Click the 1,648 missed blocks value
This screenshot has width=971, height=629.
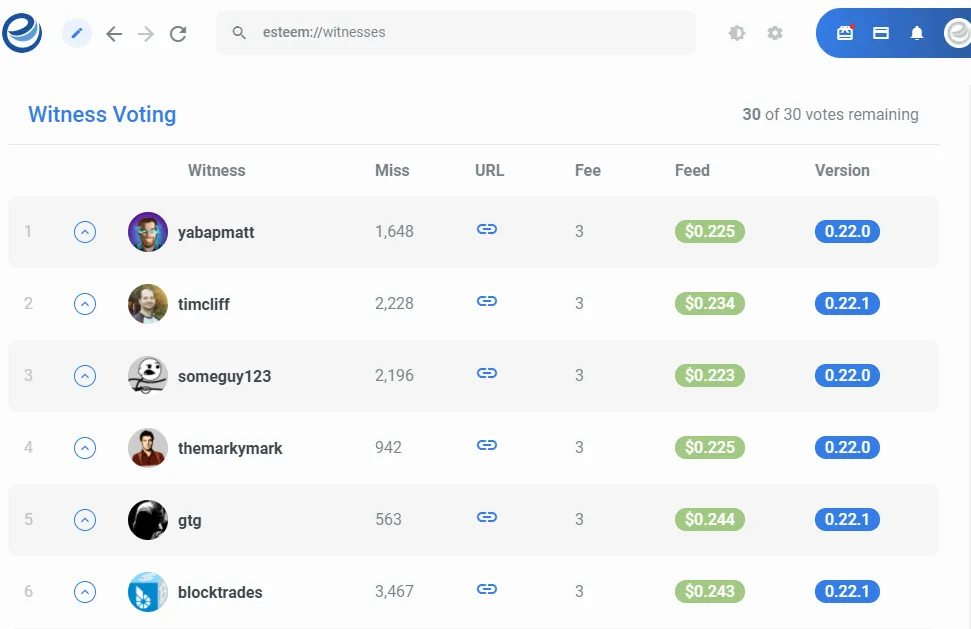tap(394, 232)
